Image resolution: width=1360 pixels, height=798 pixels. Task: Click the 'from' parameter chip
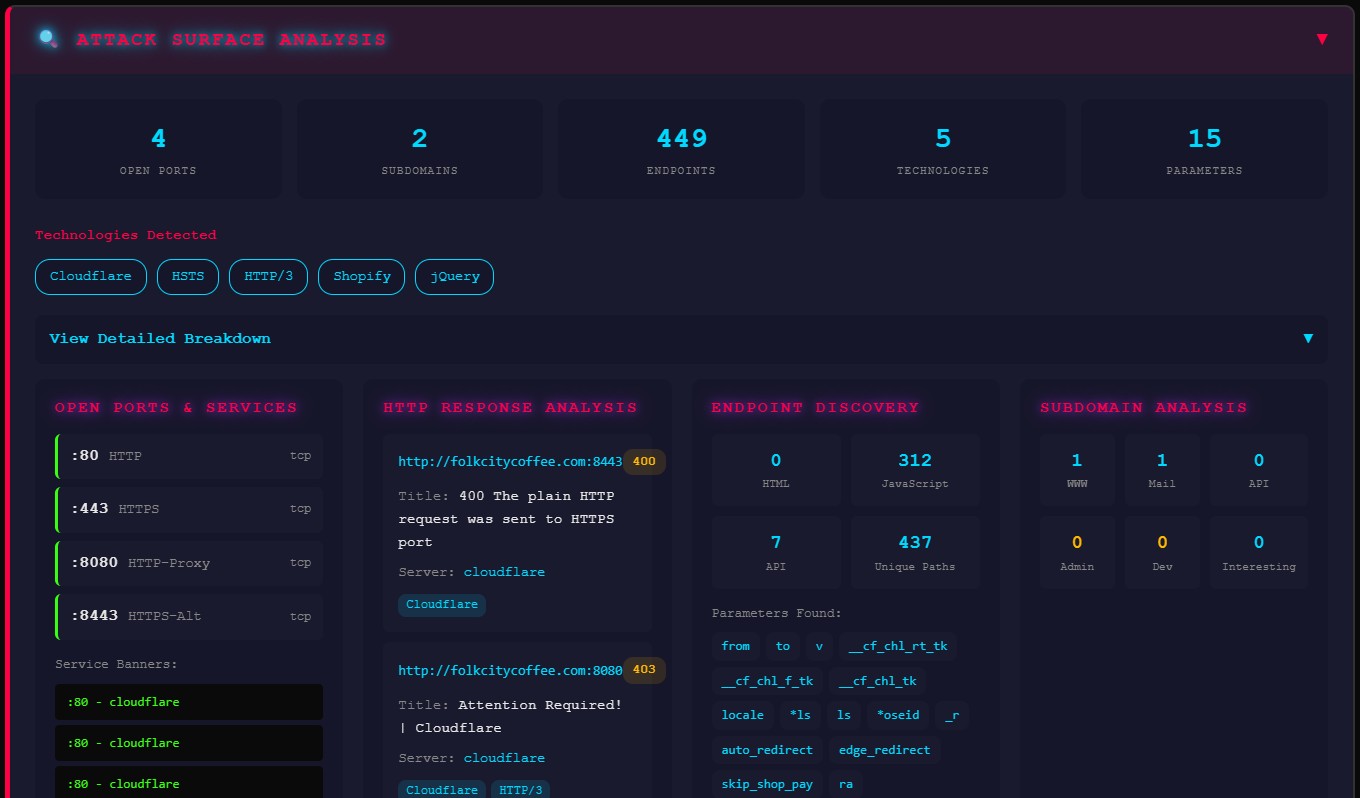736,646
